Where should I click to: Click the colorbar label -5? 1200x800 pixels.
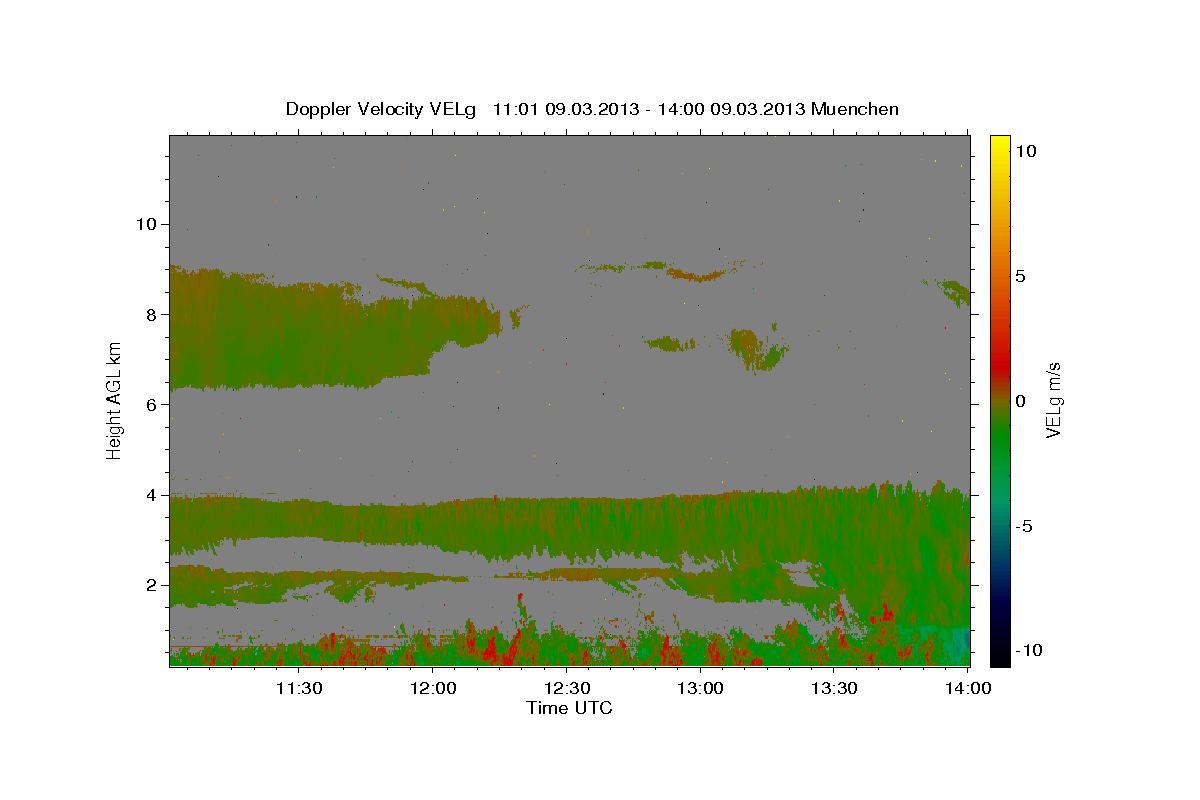point(1026,525)
